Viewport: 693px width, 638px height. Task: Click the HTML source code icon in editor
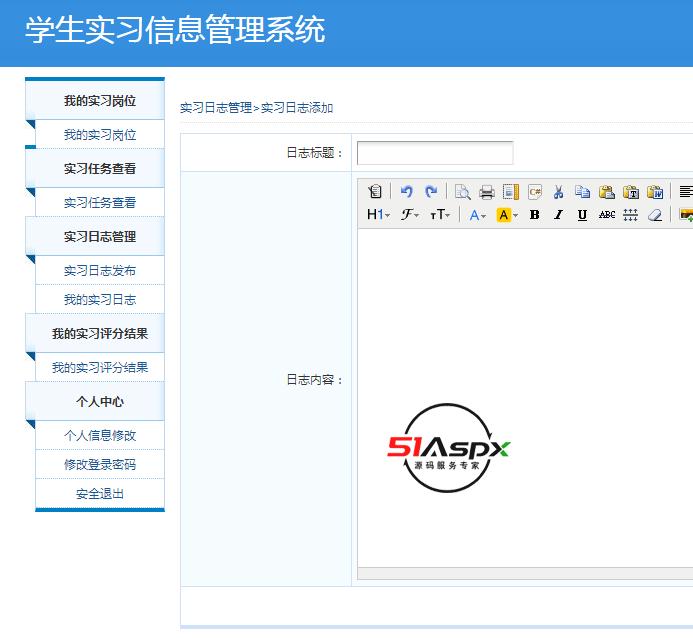(x=375, y=191)
